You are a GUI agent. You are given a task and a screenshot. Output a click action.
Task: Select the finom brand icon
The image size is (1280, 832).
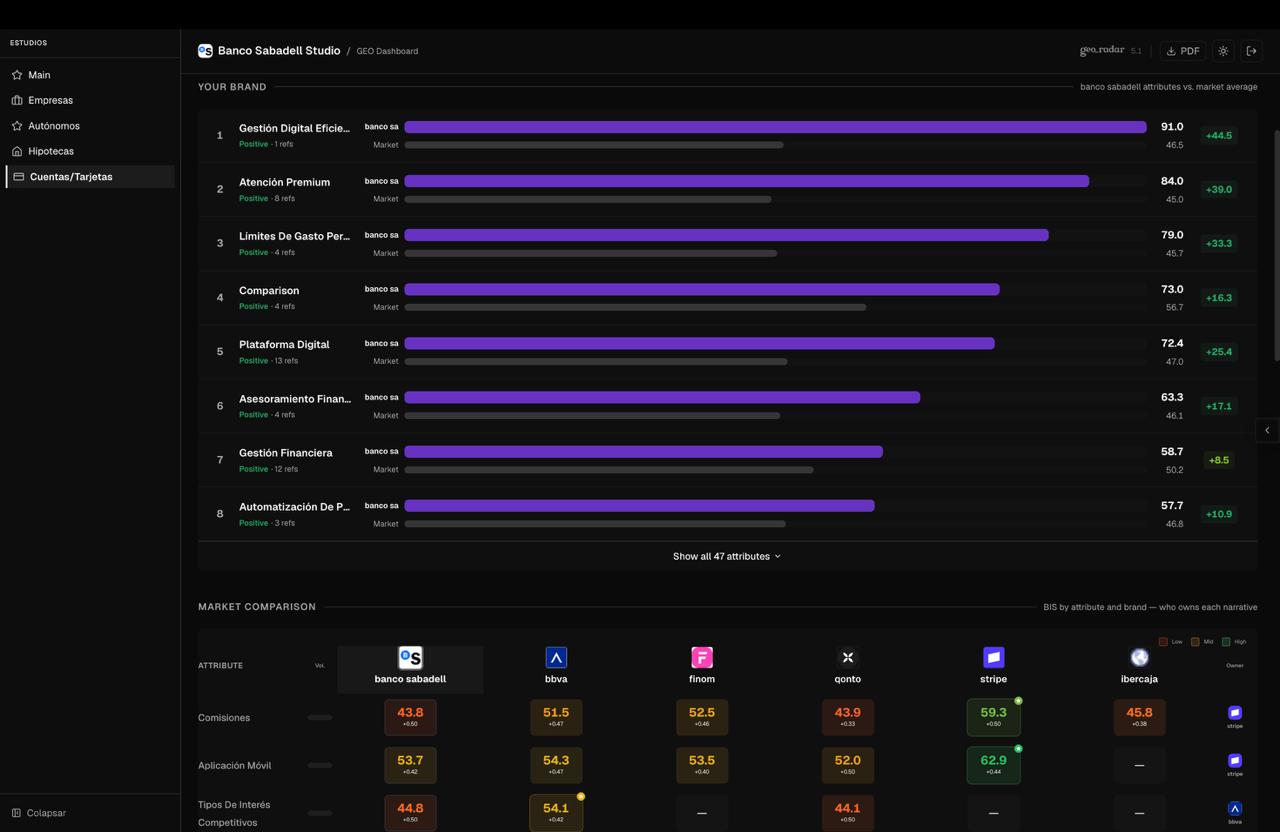(x=702, y=657)
